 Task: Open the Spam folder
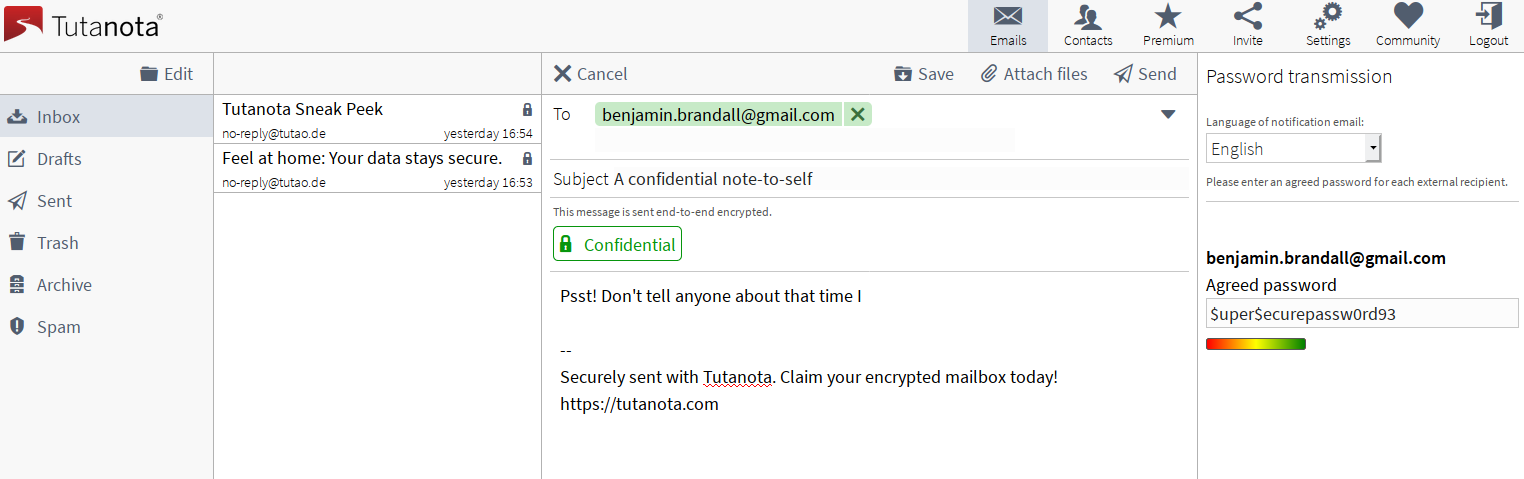(x=60, y=327)
